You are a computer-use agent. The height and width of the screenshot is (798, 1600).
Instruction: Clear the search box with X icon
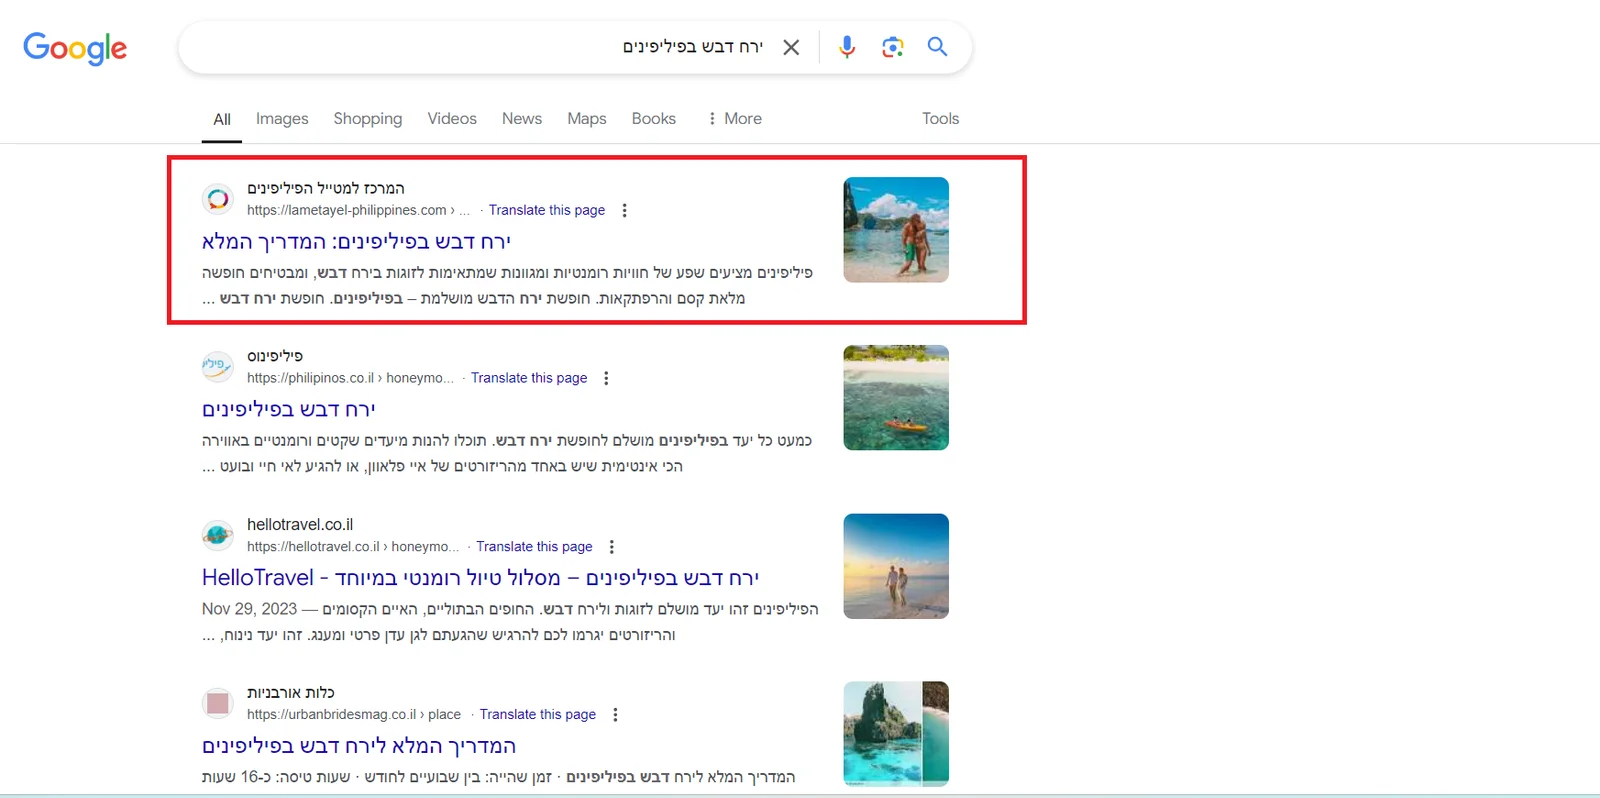[791, 47]
